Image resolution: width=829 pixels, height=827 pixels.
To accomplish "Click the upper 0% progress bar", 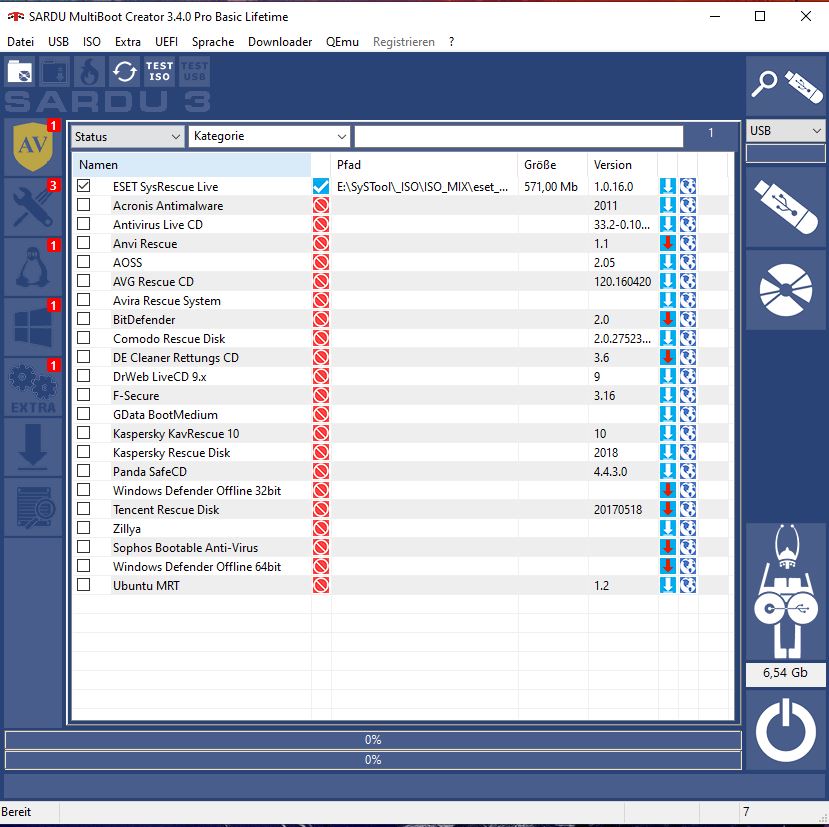I will (x=373, y=740).
